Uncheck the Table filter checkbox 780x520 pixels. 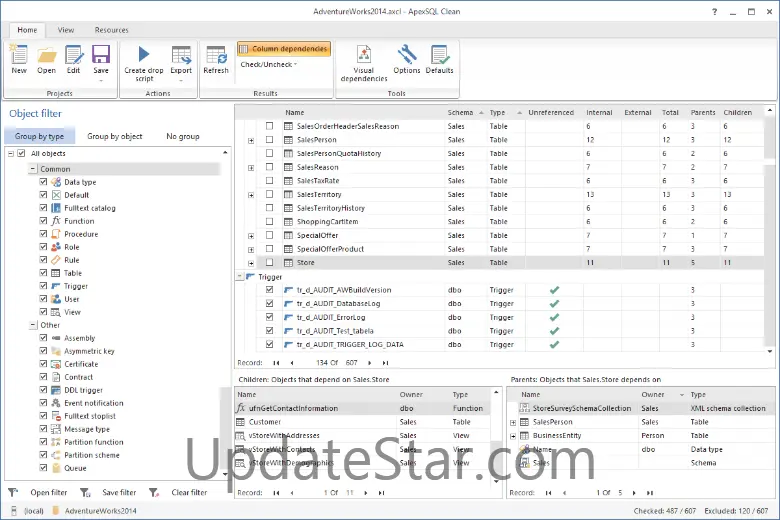(x=43, y=273)
